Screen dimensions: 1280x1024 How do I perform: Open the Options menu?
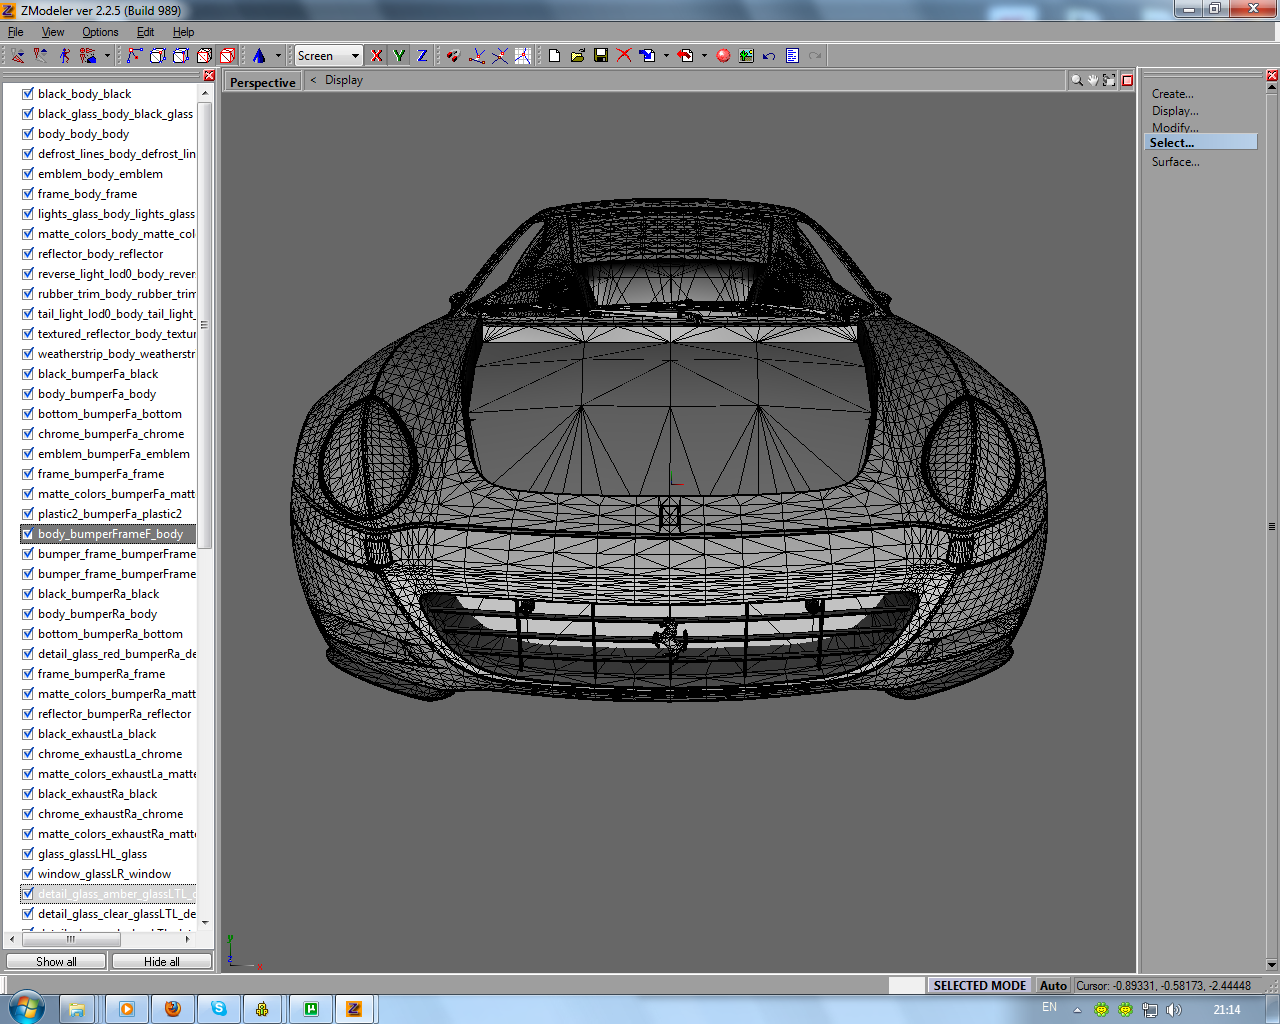pos(100,32)
